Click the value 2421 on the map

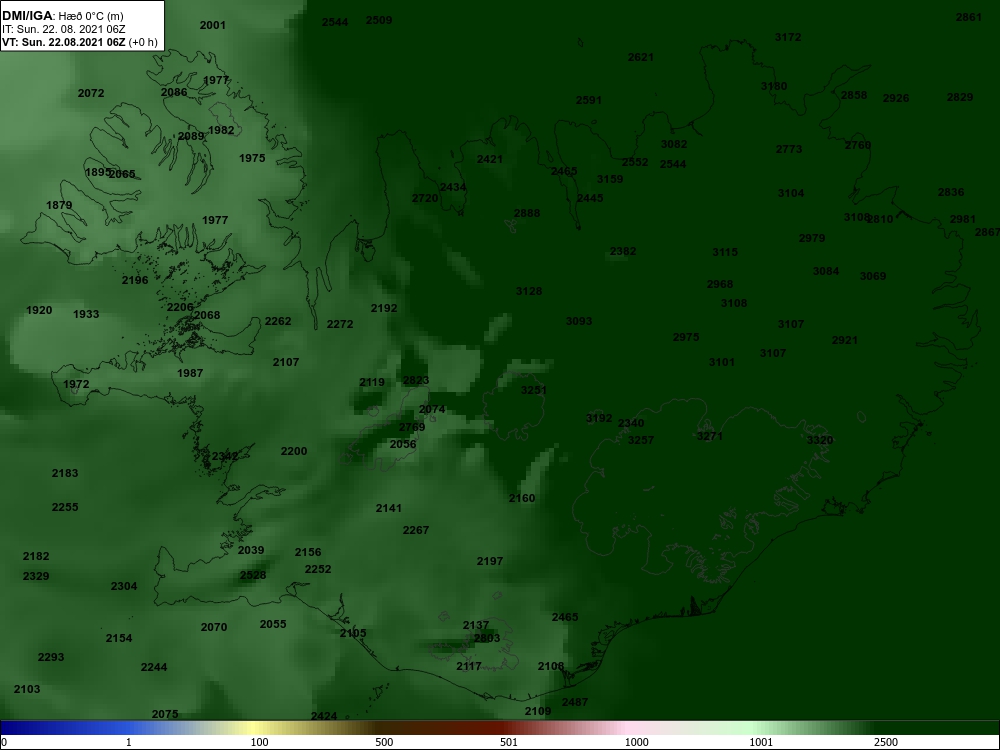click(x=490, y=159)
